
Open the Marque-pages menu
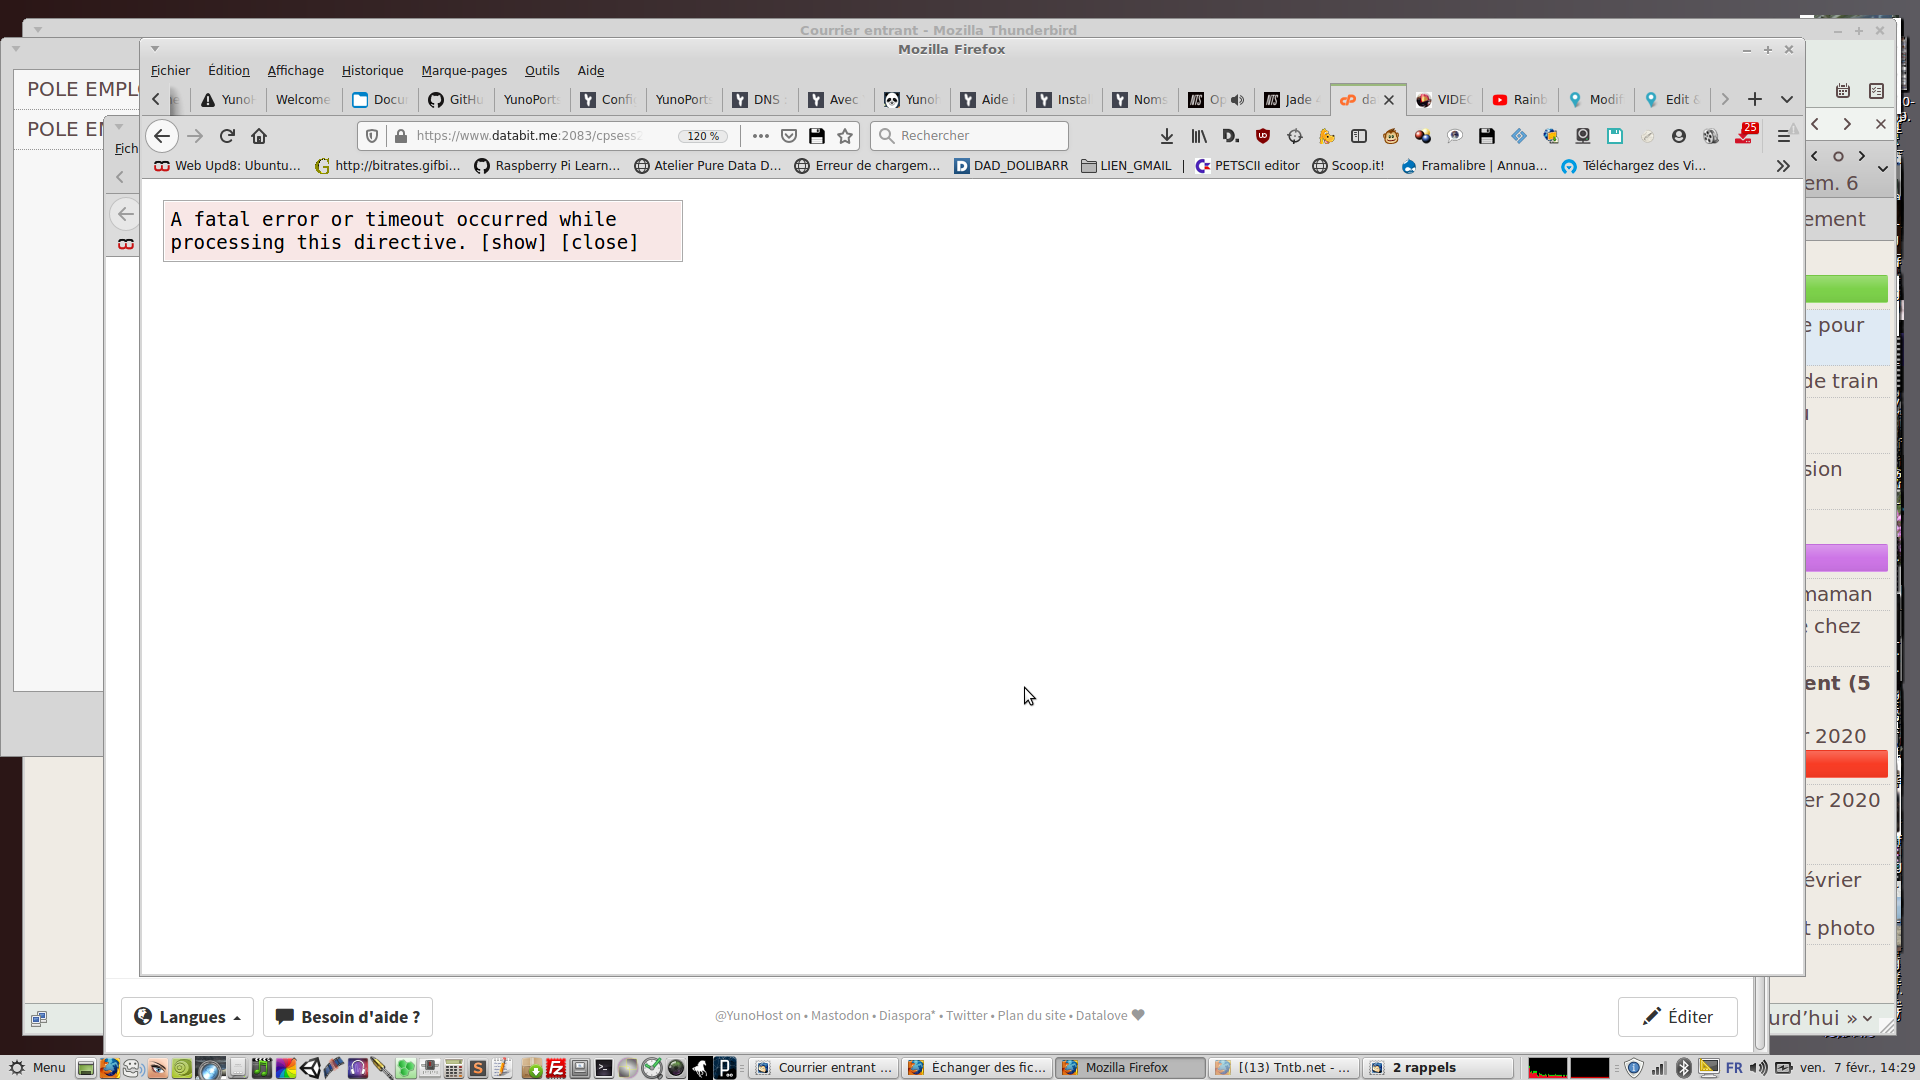(x=463, y=71)
